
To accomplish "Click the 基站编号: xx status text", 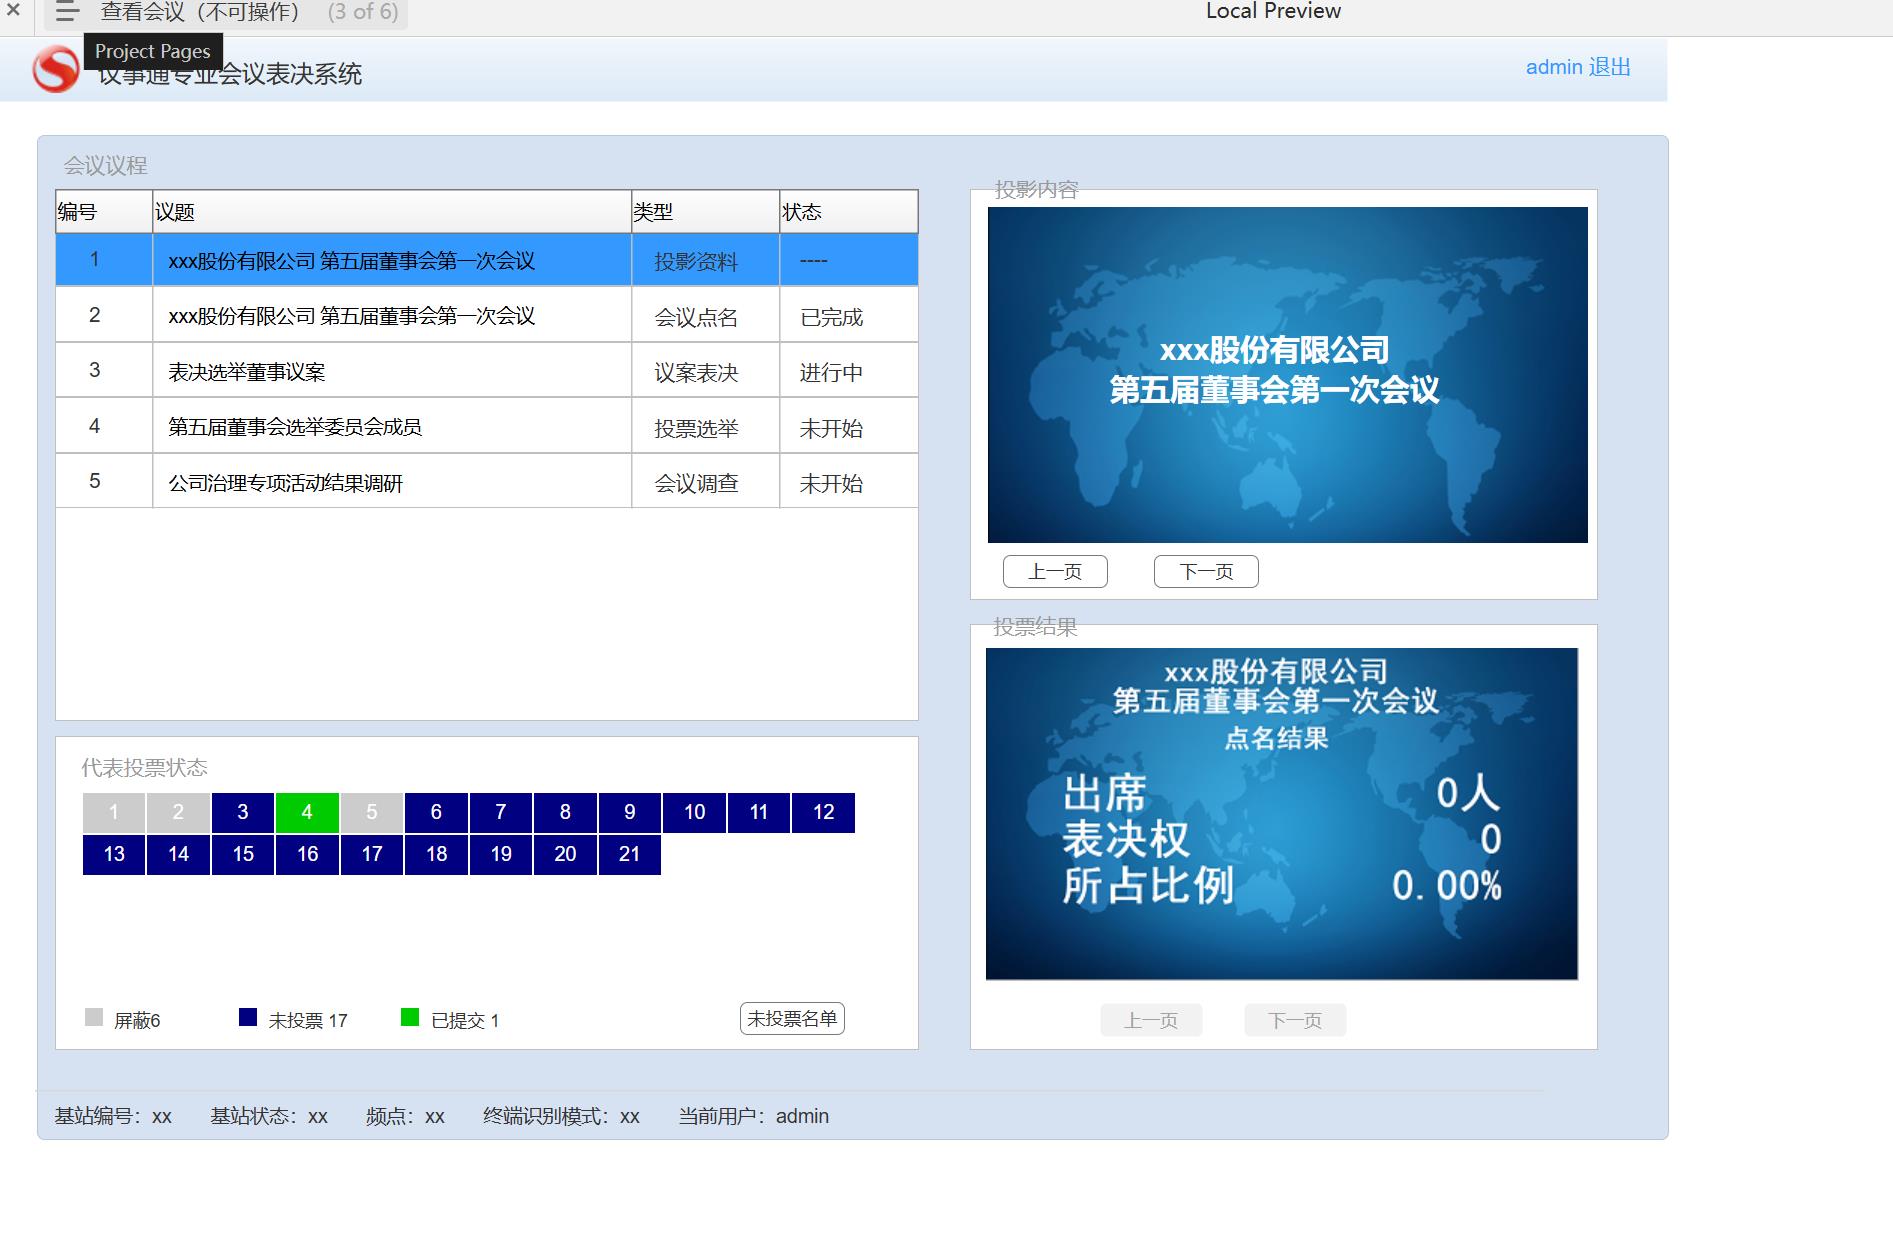I will tap(113, 1116).
